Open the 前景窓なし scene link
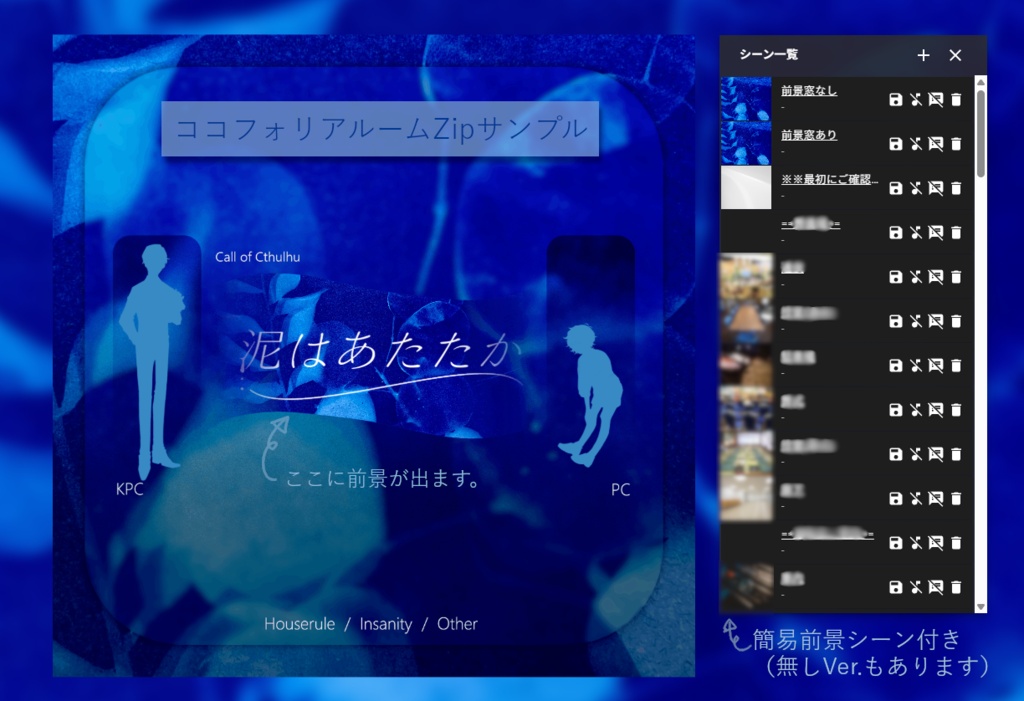 (x=808, y=91)
